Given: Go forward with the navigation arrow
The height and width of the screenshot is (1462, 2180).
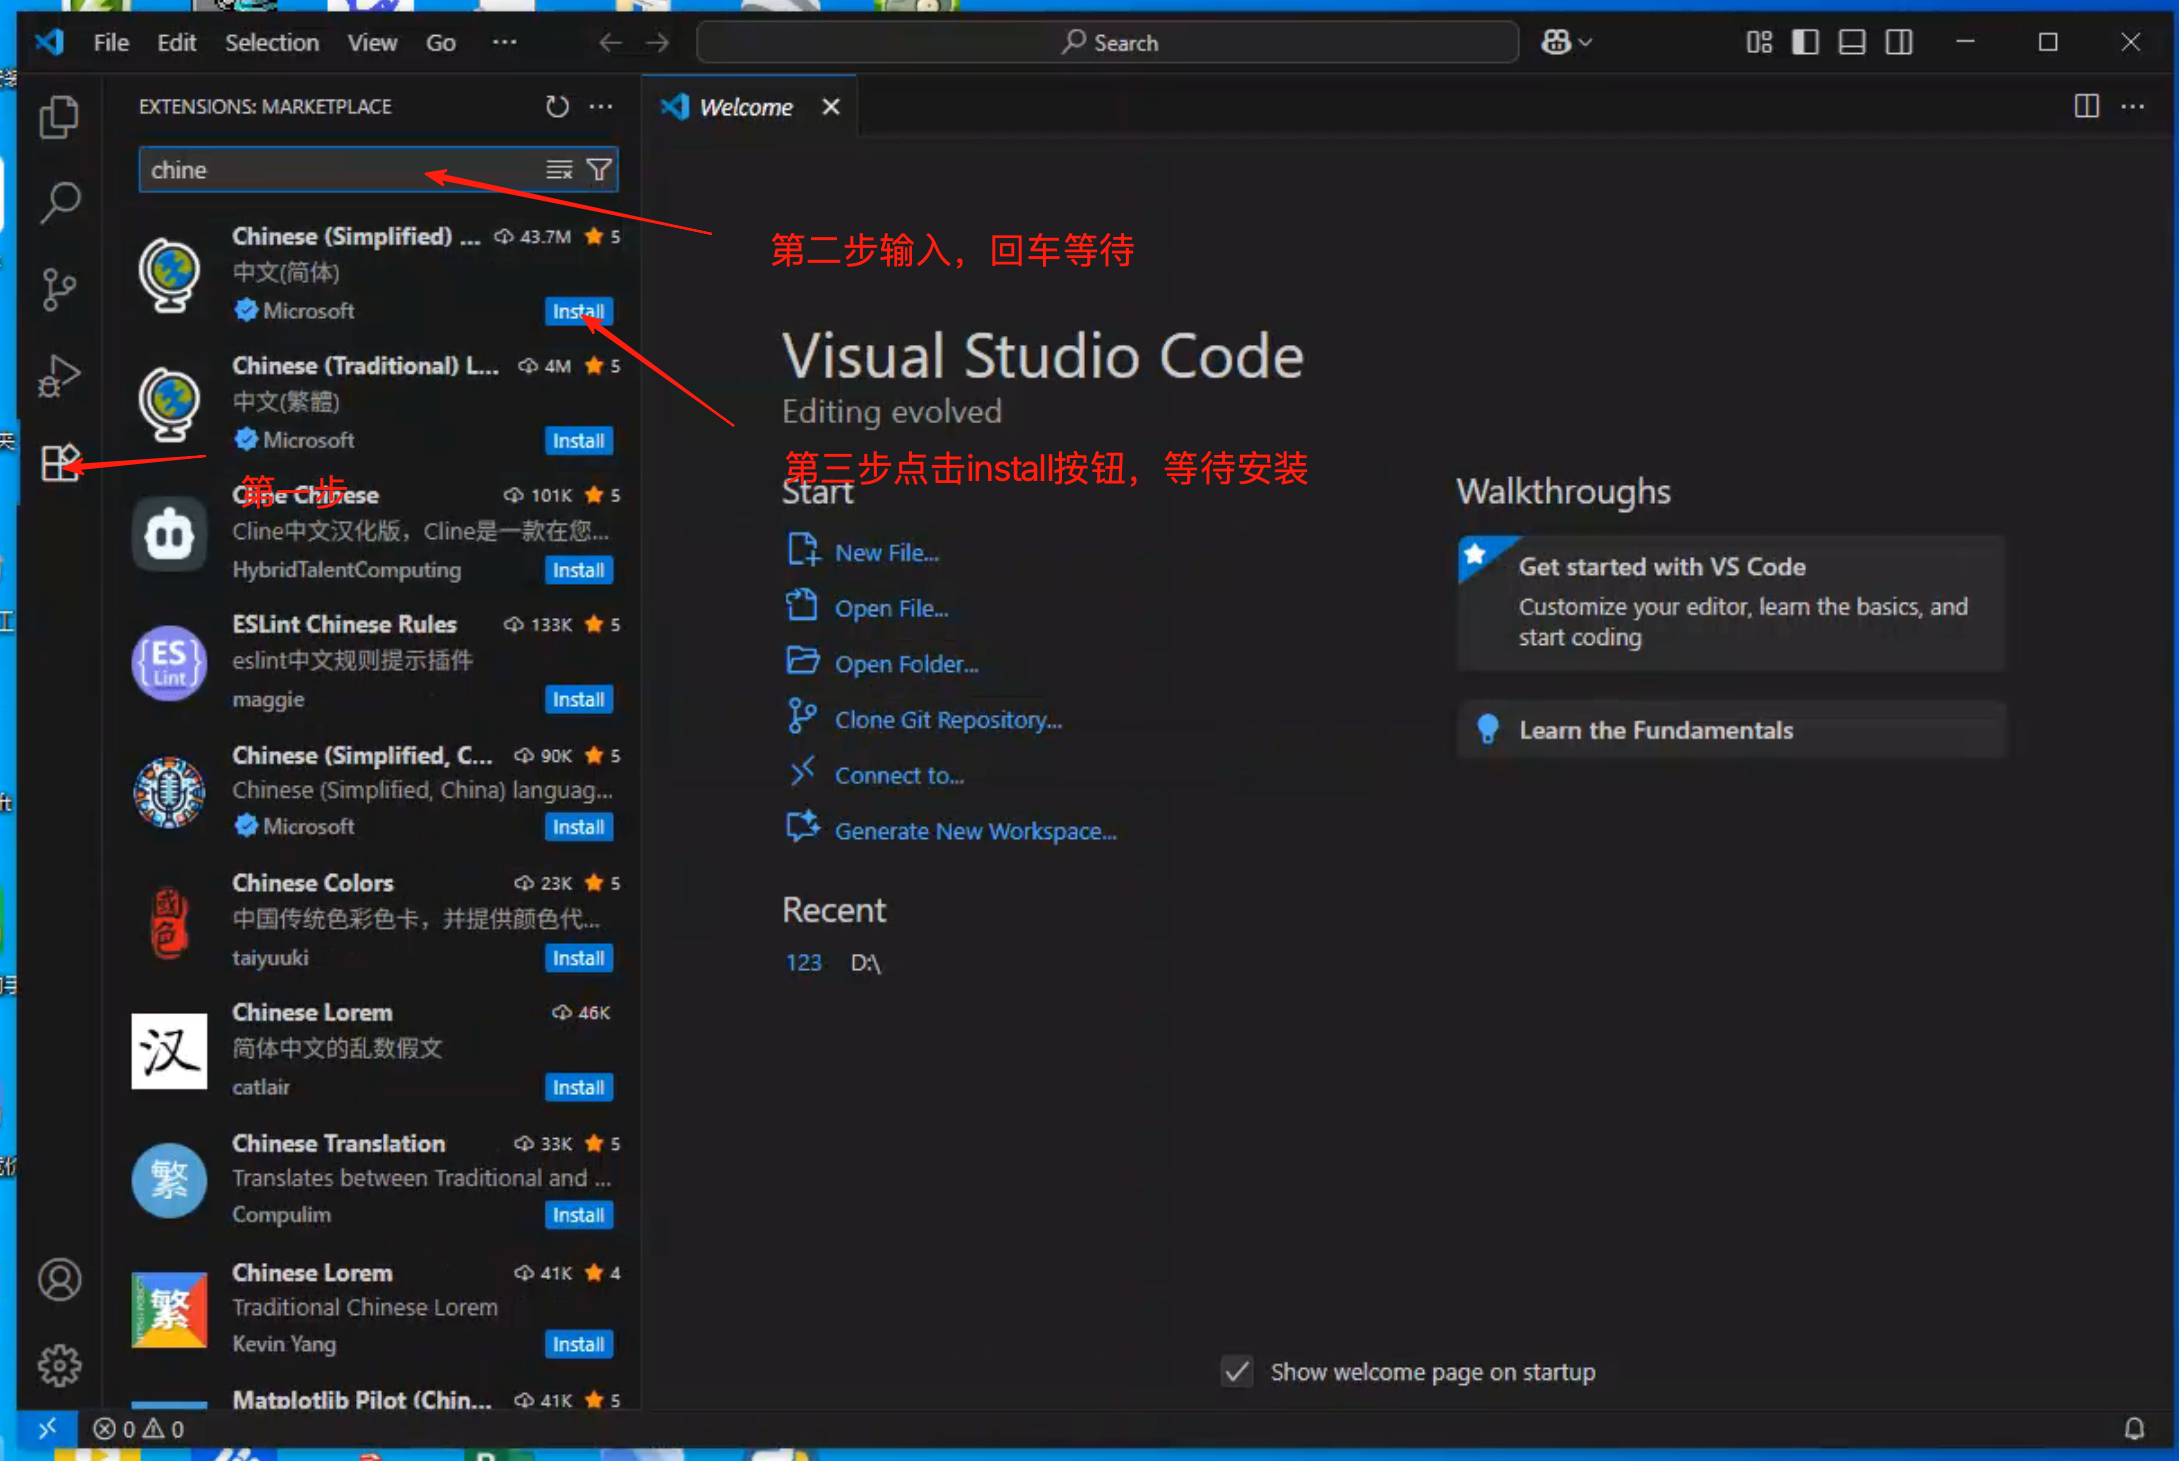Looking at the screenshot, I should 657,42.
